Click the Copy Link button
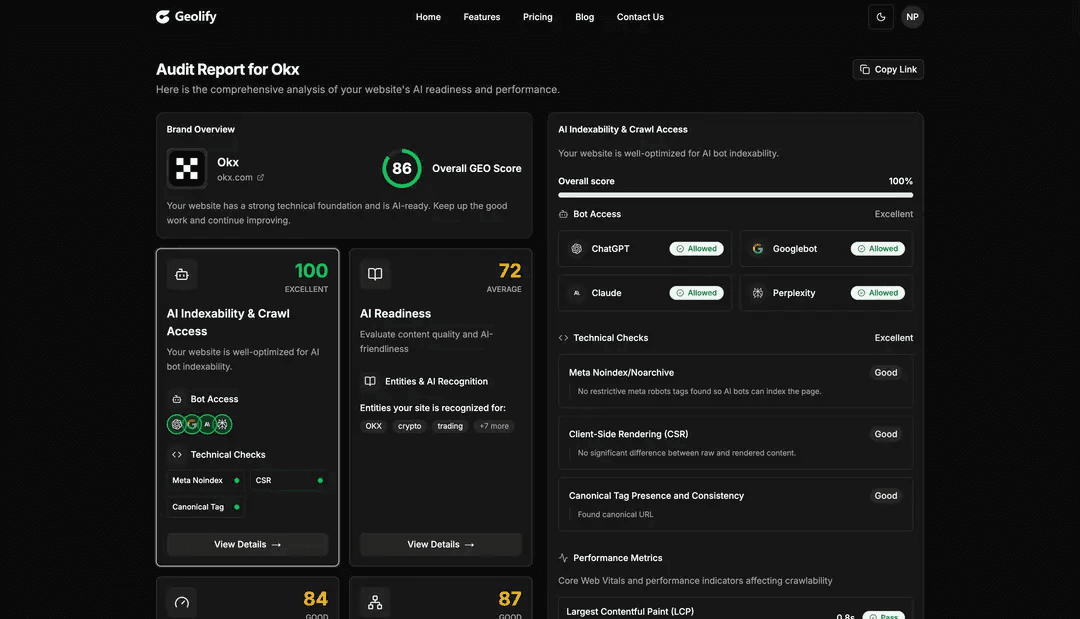Viewport: 1080px width, 619px height. pyautogui.click(x=887, y=68)
